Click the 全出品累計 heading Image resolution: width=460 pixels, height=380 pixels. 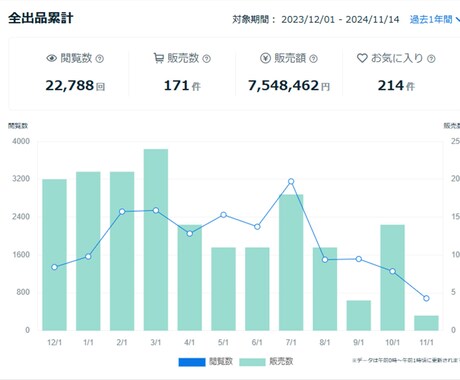click(x=41, y=18)
